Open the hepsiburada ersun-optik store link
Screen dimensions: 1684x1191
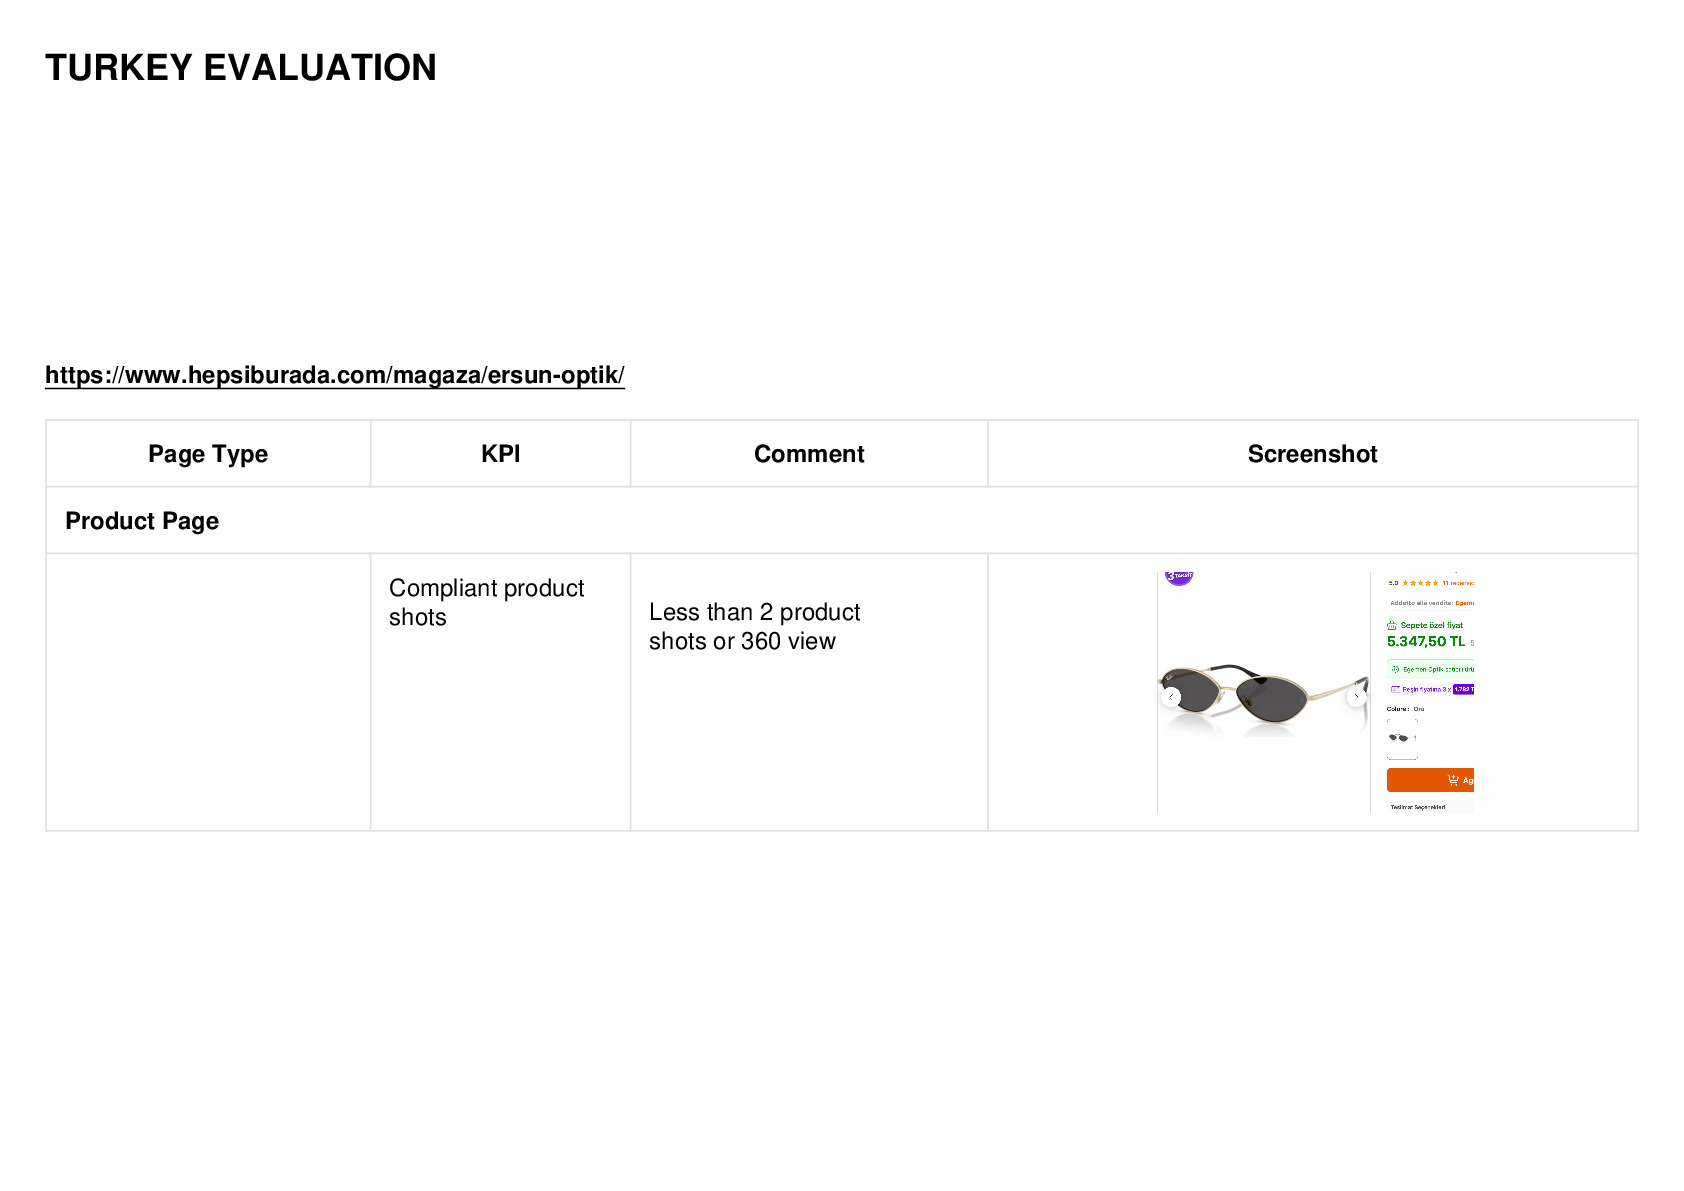click(x=335, y=375)
